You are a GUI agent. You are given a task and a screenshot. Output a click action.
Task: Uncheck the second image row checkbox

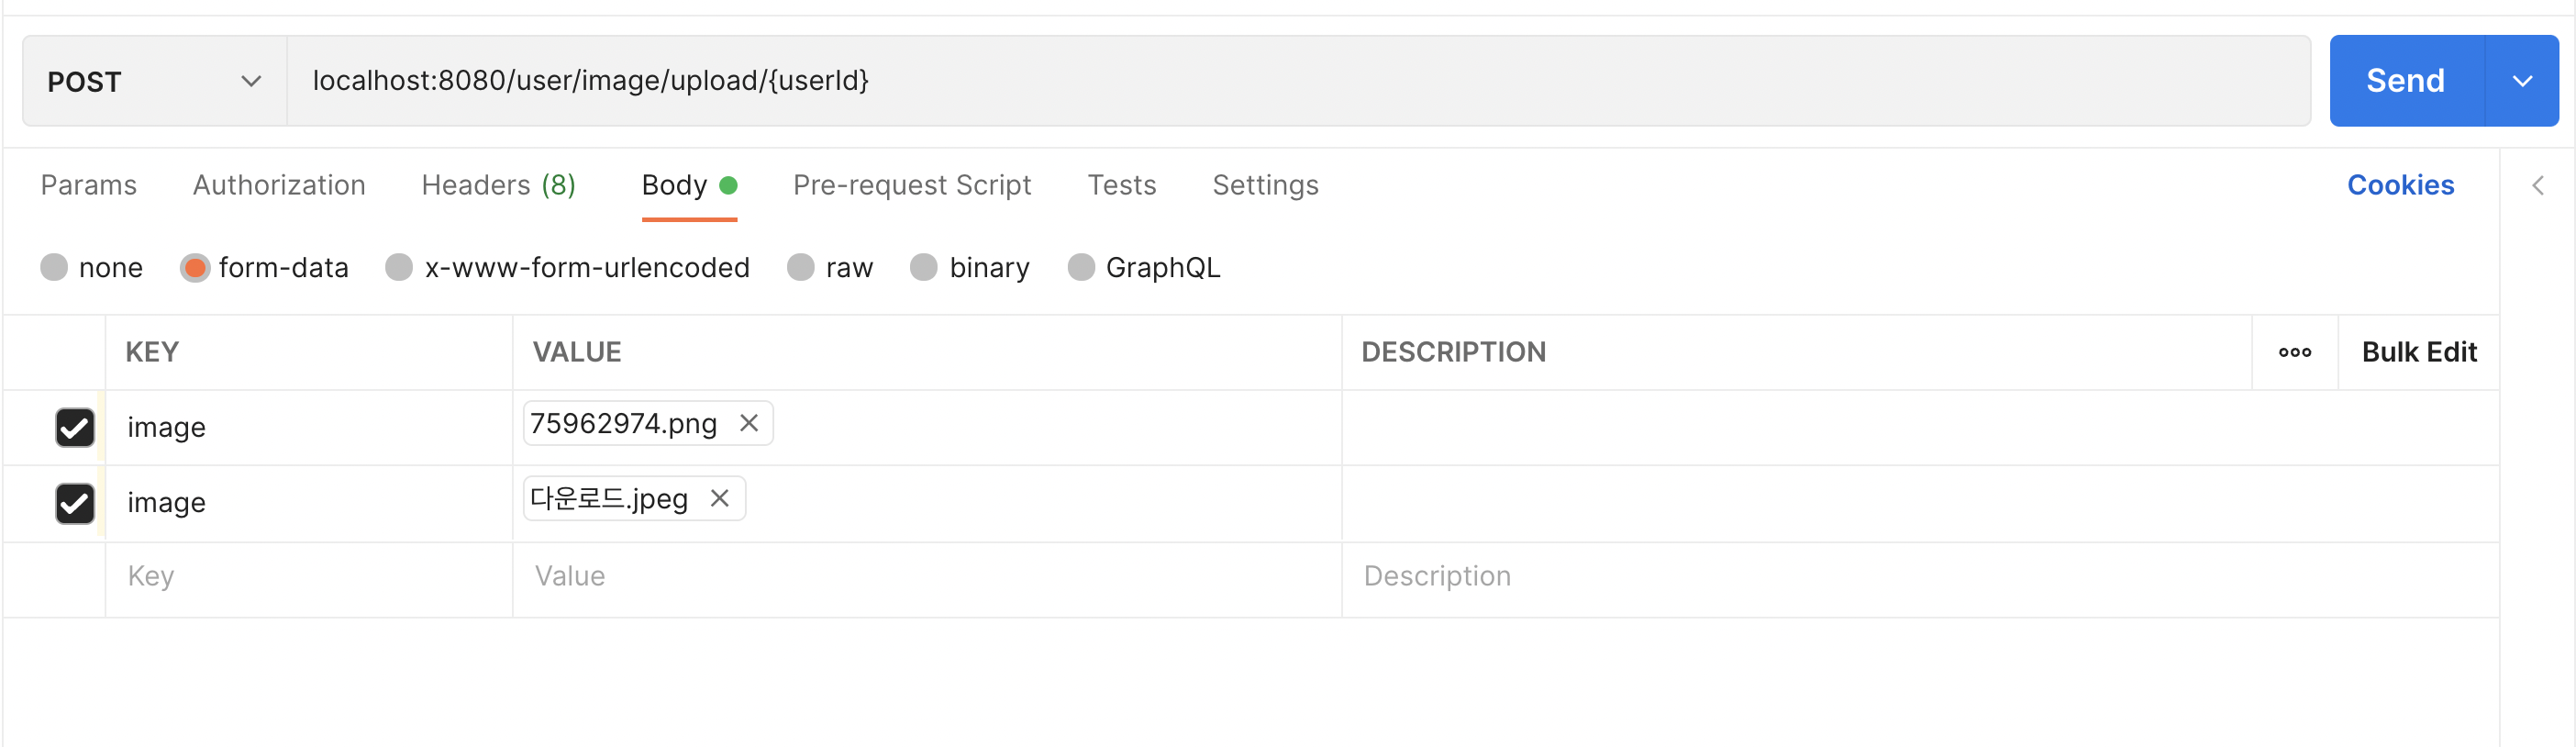75,503
